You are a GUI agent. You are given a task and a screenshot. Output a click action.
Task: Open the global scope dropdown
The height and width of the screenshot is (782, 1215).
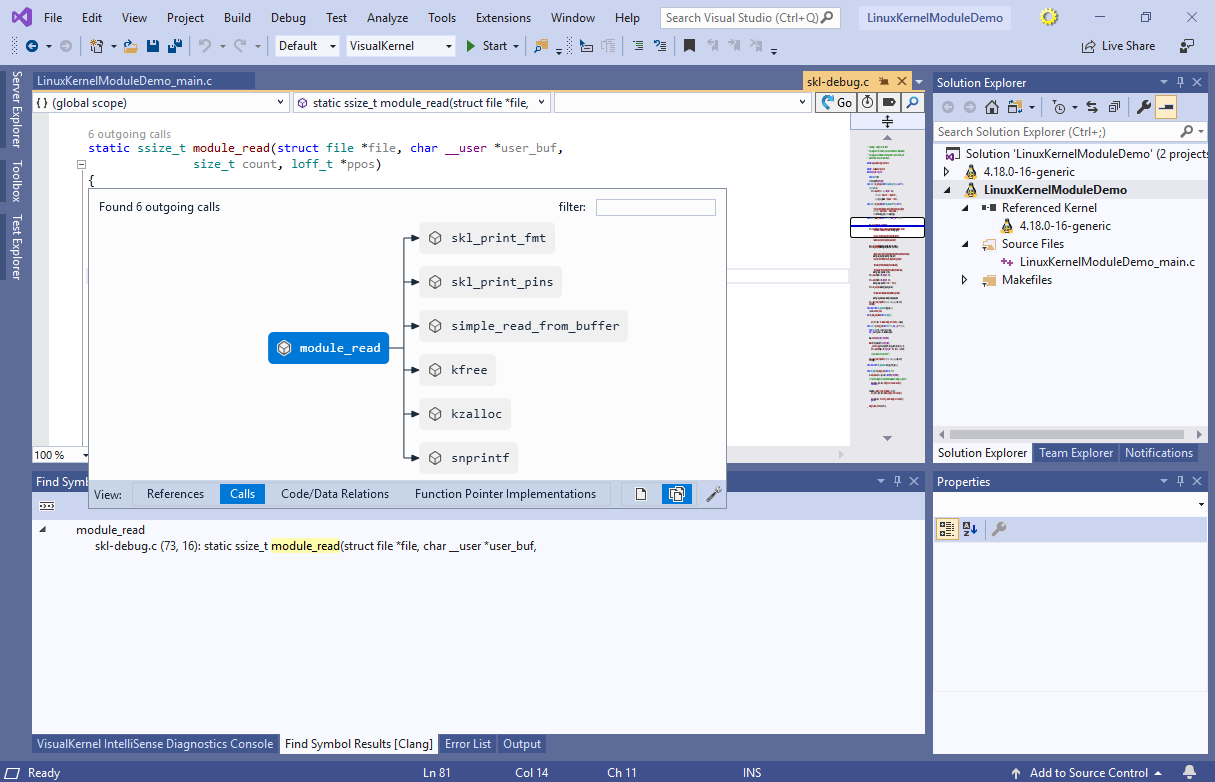161,103
